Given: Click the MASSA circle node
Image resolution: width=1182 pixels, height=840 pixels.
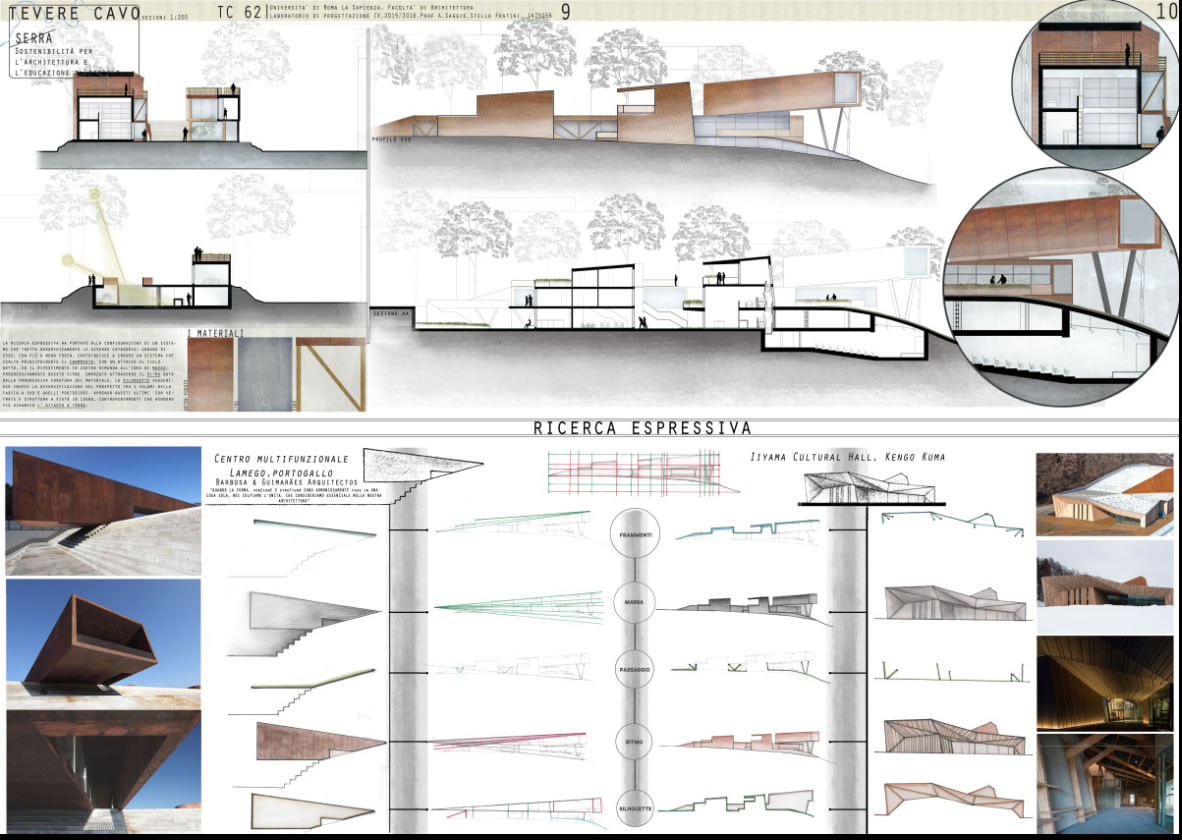Looking at the screenshot, I should click(x=638, y=605).
